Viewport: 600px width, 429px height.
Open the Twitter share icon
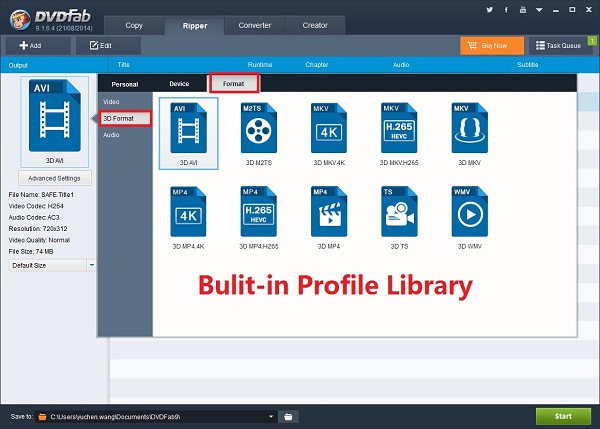coord(489,10)
